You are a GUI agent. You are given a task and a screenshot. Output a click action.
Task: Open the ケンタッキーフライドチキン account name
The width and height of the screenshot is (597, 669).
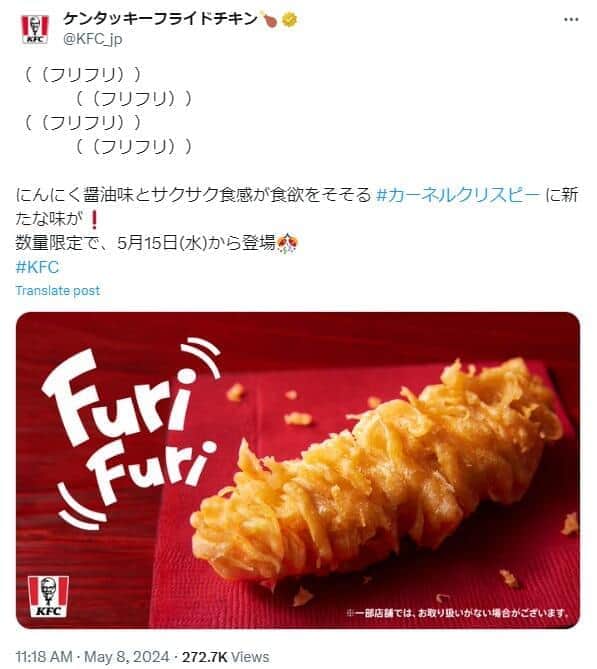pyautogui.click(x=160, y=19)
